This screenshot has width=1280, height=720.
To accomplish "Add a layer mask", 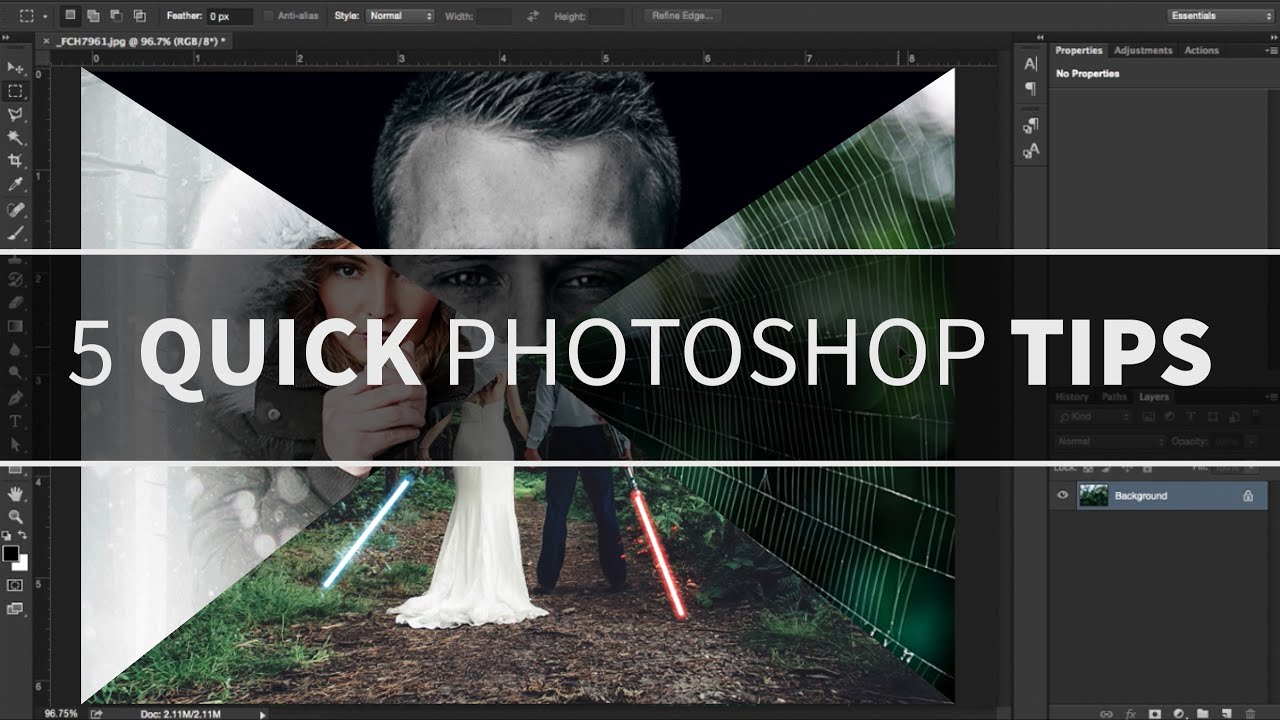I will point(1155,713).
